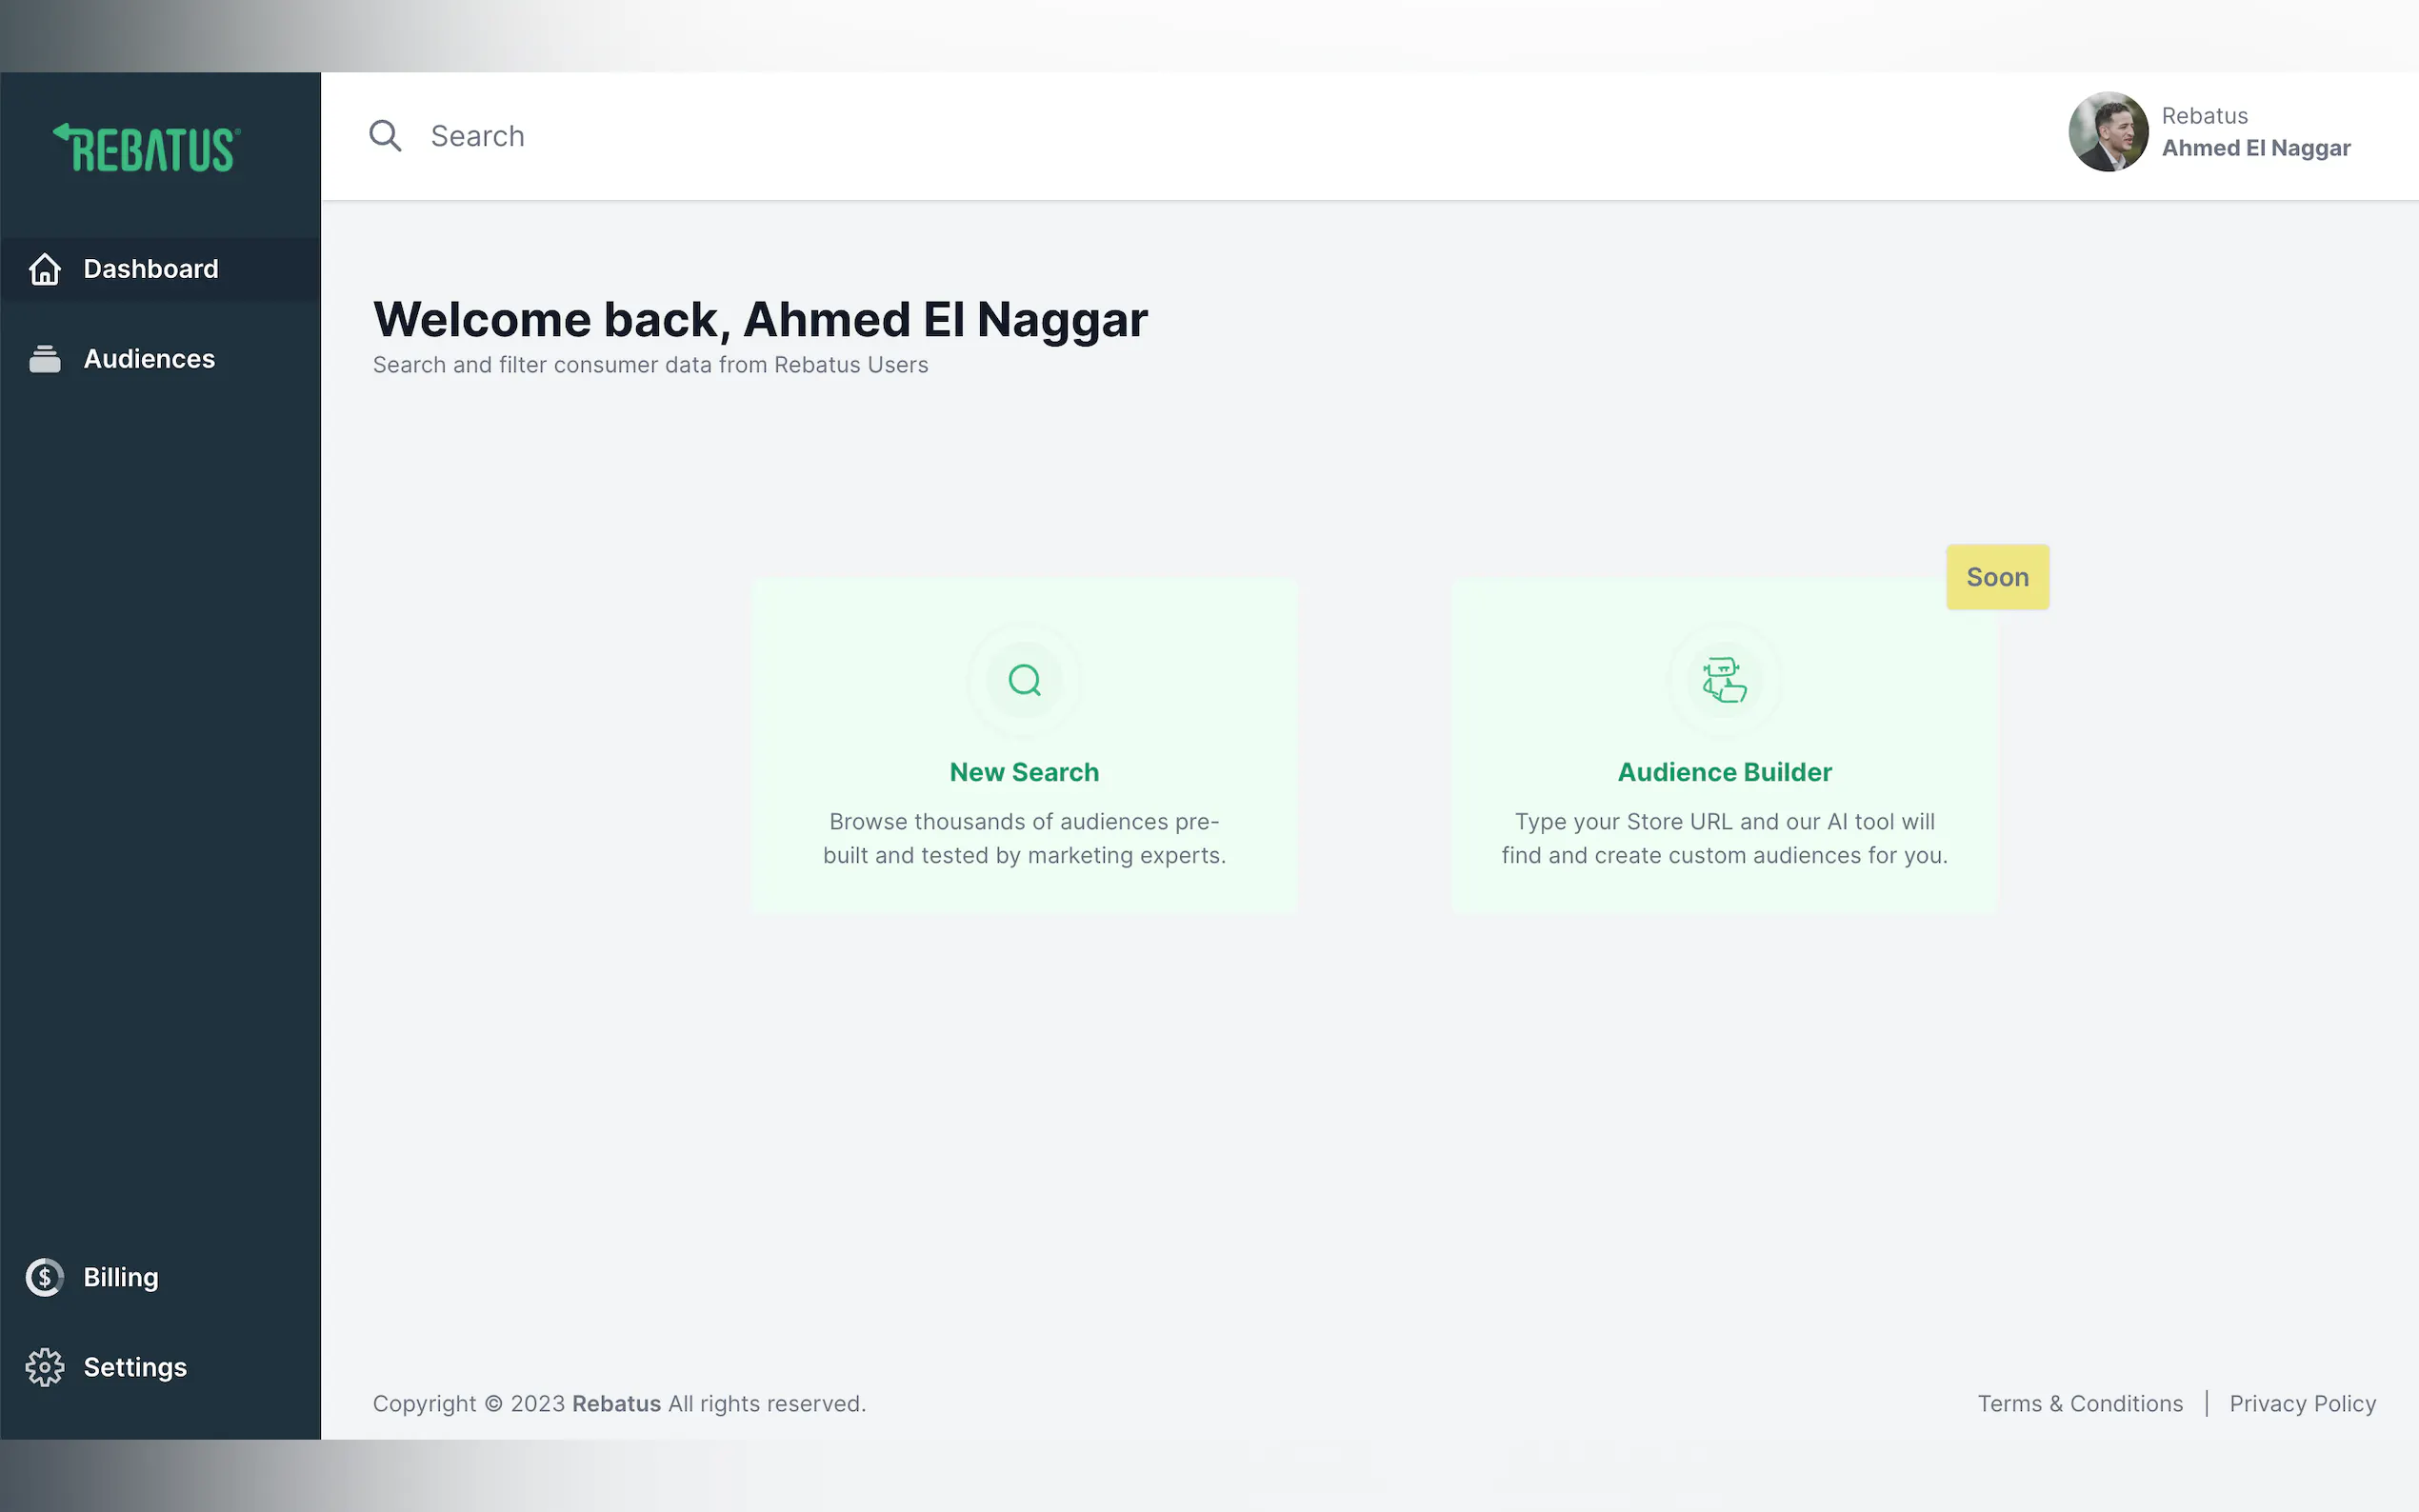Click the magnifying glass search icon in the header
The image size is (2419, 1512).
pyautogui.click(x=385, y=136)
